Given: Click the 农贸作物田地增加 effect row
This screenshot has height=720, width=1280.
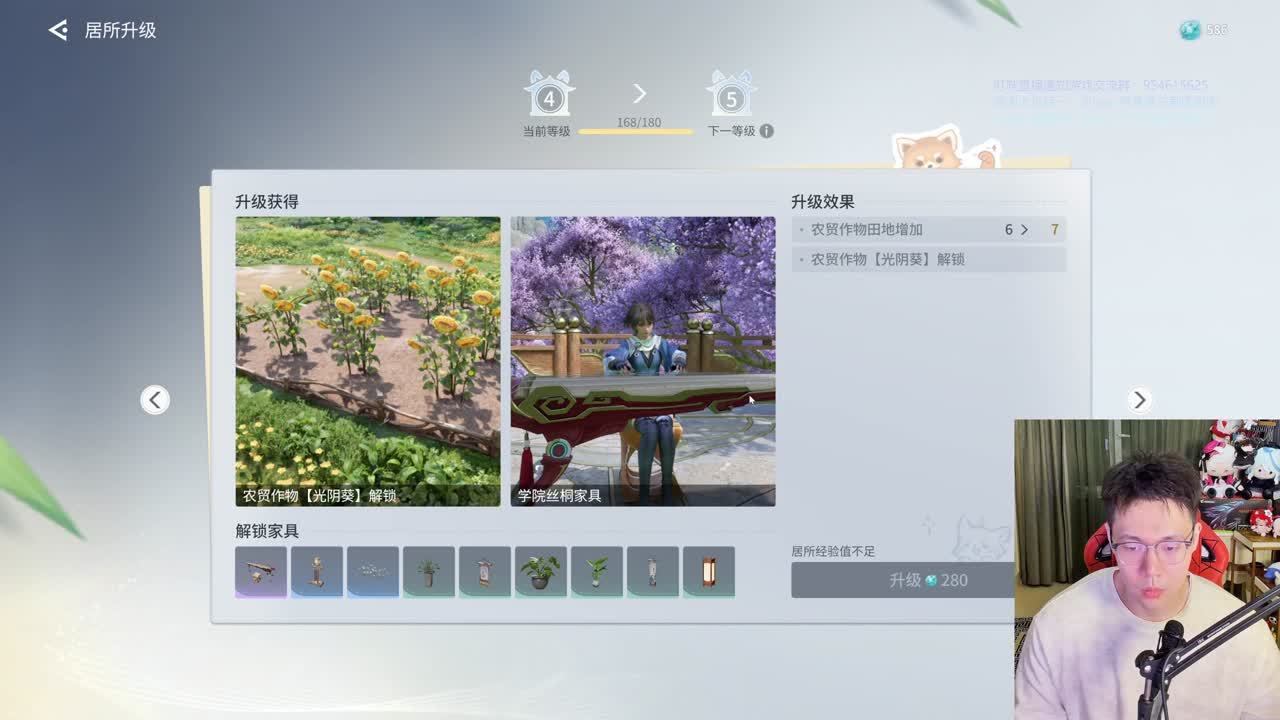Looking at the screenshot, I should (x=928, y=230).
